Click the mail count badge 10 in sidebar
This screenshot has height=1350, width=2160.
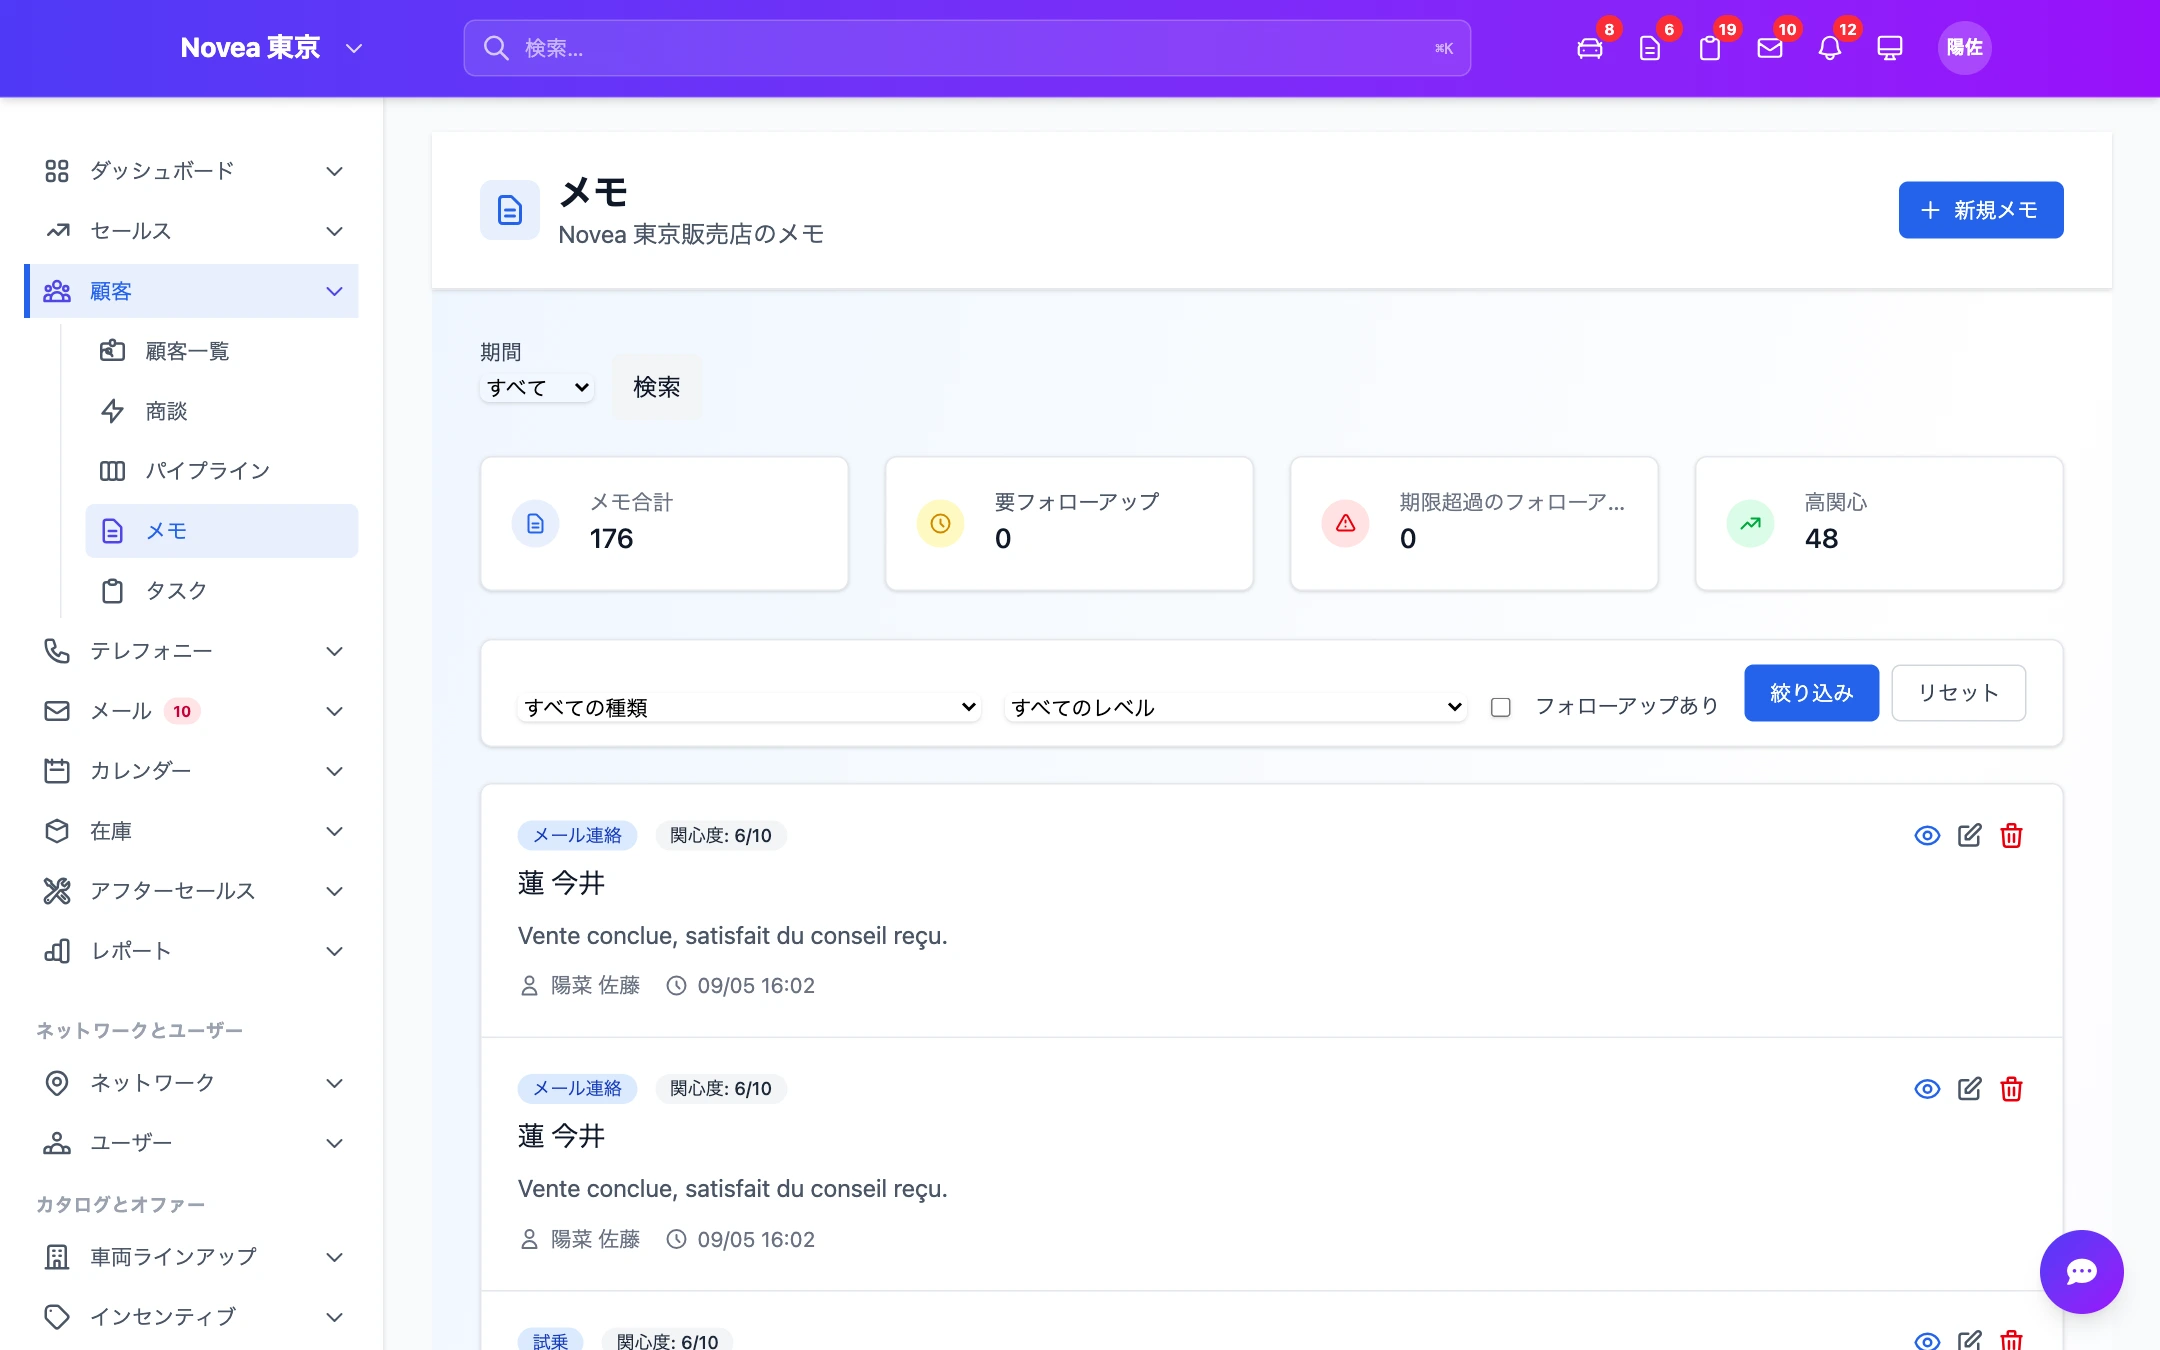click(181, 711)
